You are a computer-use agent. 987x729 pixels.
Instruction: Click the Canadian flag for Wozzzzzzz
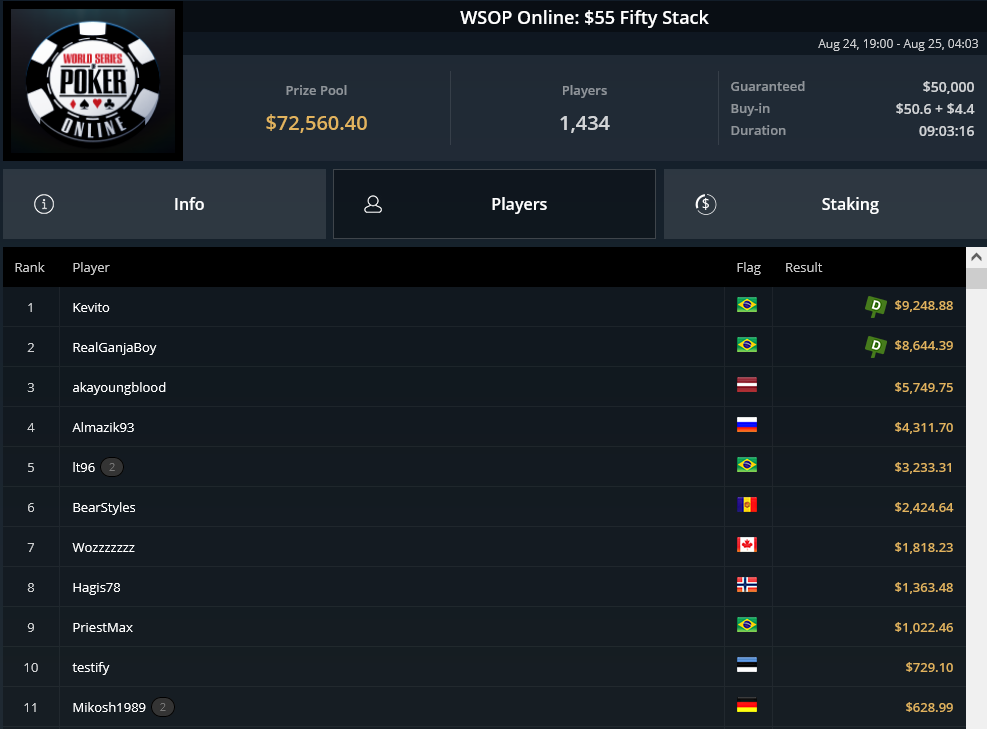click(x=747, y=545)
